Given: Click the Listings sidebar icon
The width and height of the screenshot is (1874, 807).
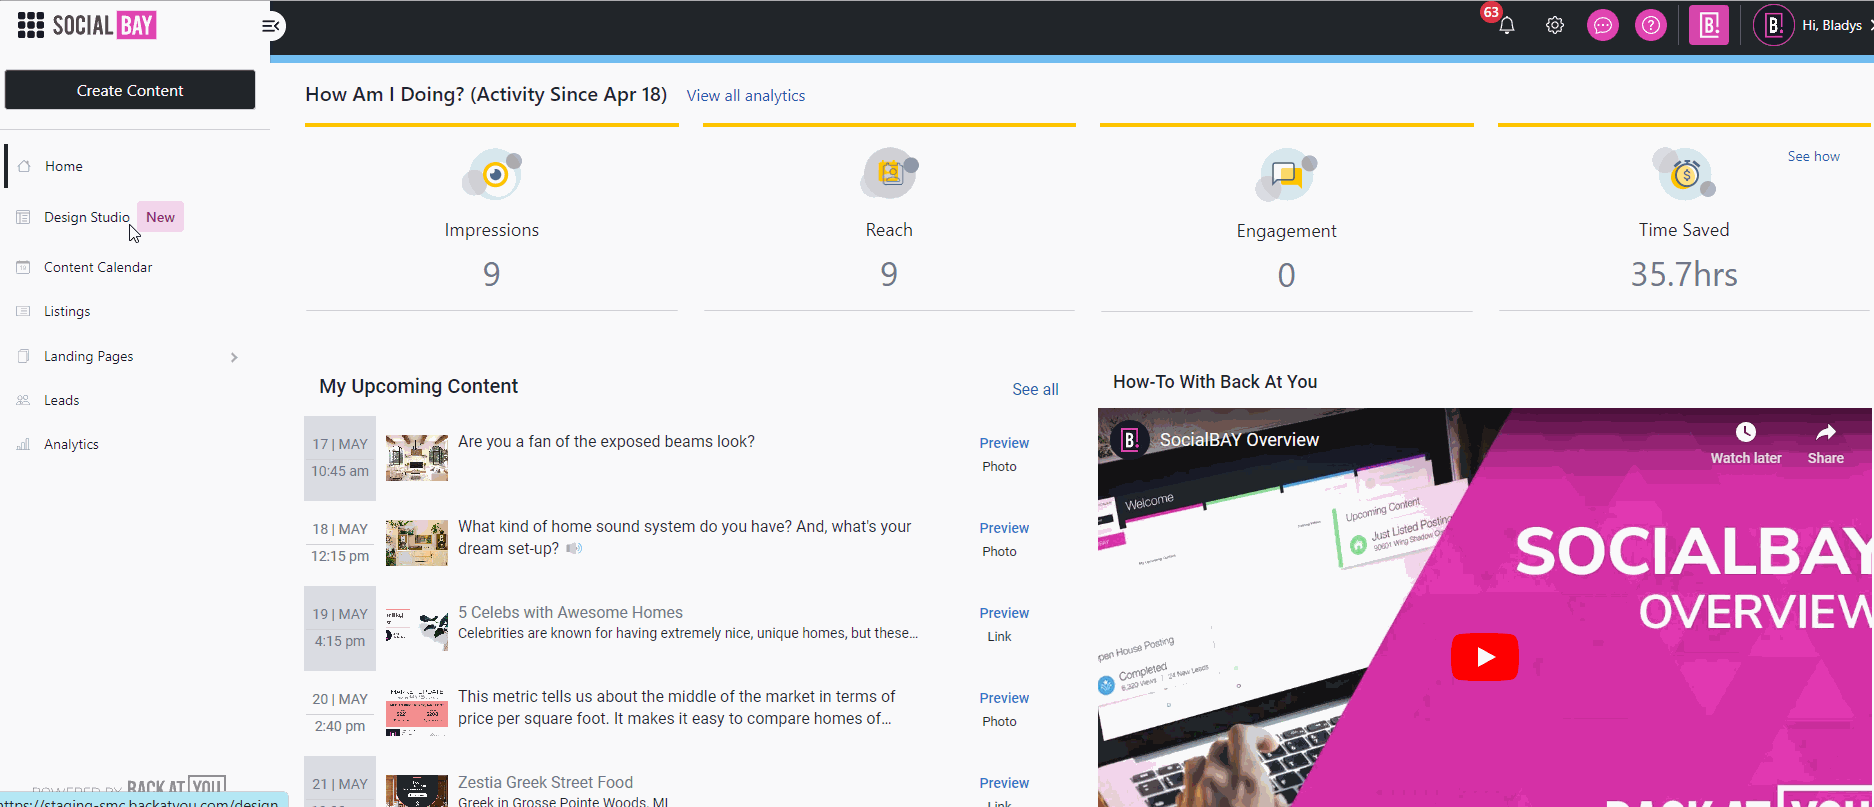Looking at the screenshot, I should pos(23,311).
